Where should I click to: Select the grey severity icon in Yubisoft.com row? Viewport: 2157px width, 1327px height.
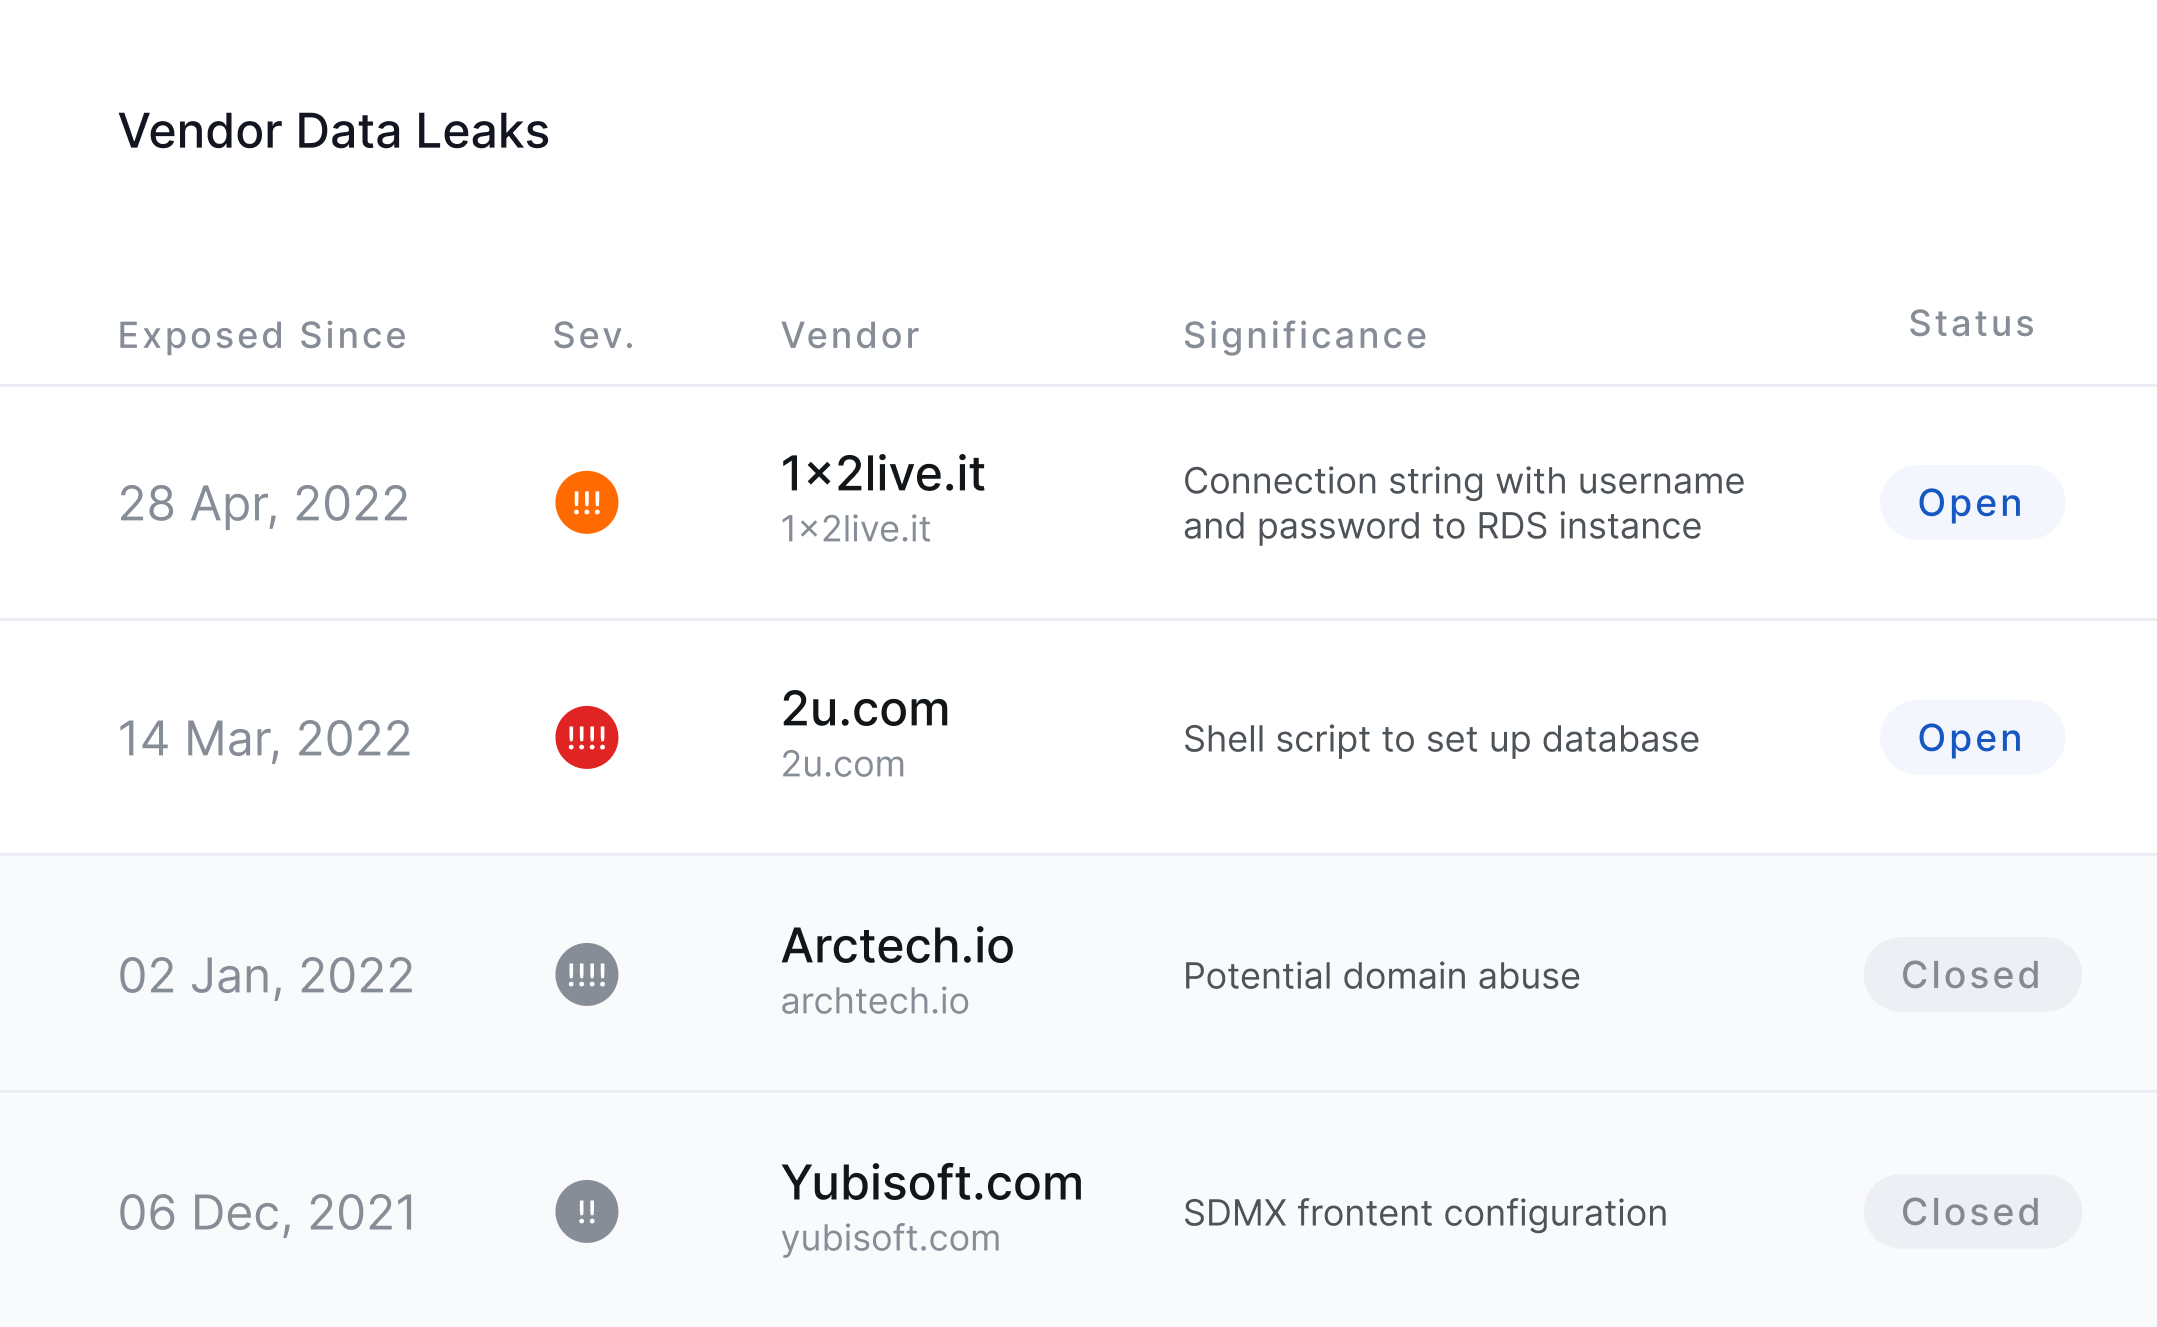coord(587,1211)
